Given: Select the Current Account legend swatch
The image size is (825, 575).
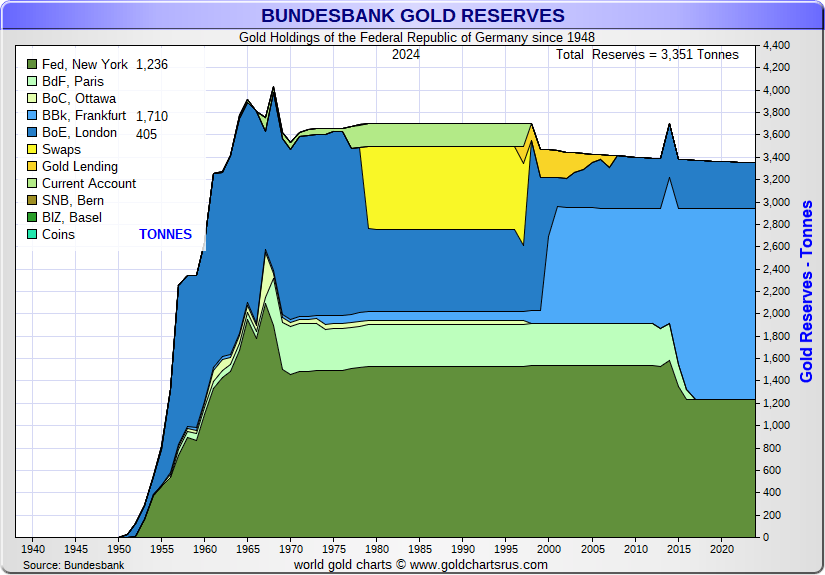Looking at the screenshot, I should (x=31, y=184).
